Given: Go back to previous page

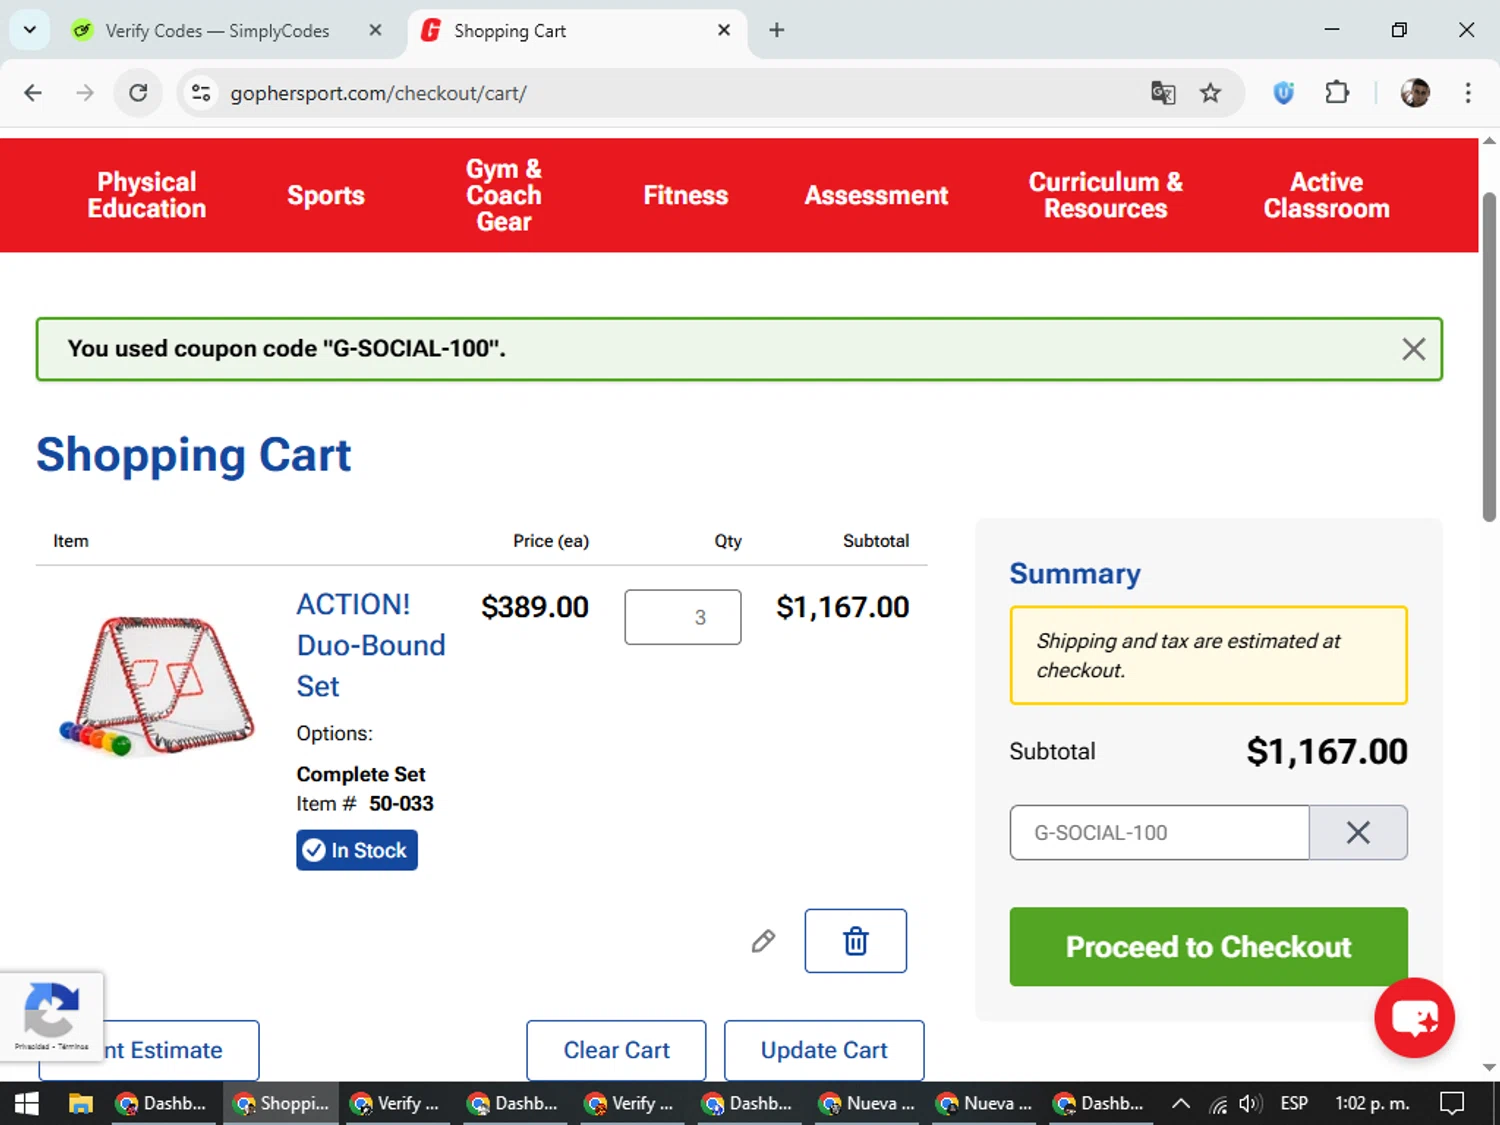Looking at the screenshot, I should click(x=33, y=93).
